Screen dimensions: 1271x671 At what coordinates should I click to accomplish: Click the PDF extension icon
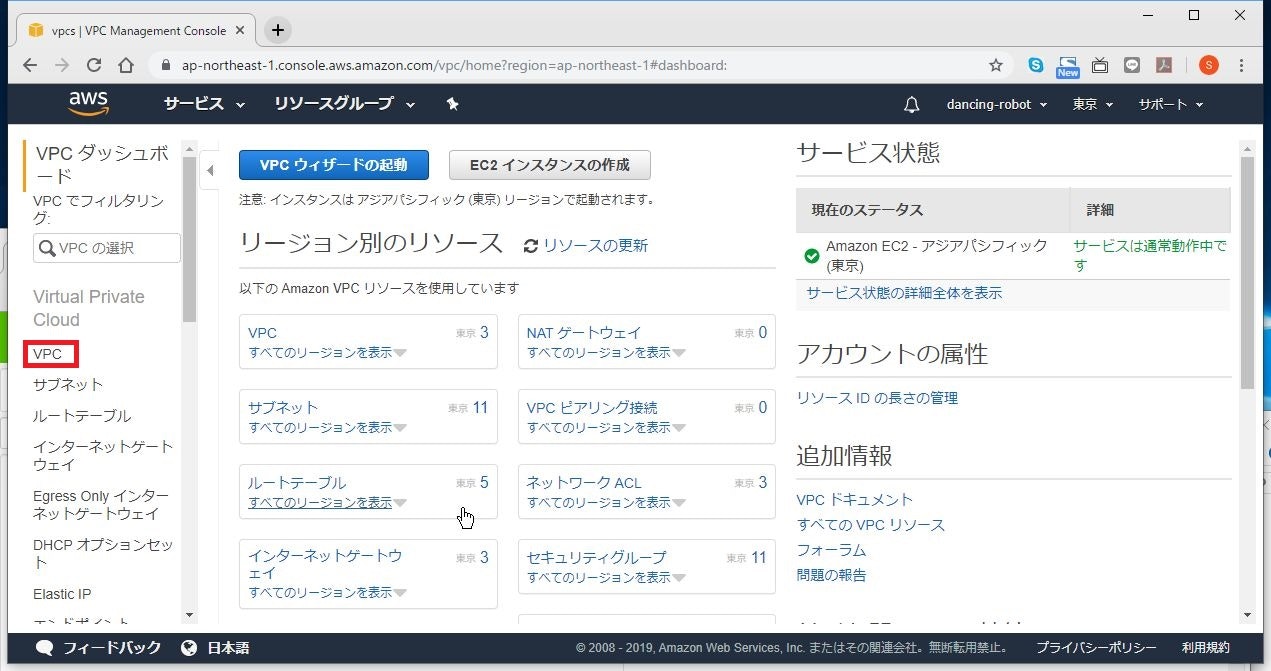pos(1164,65)
